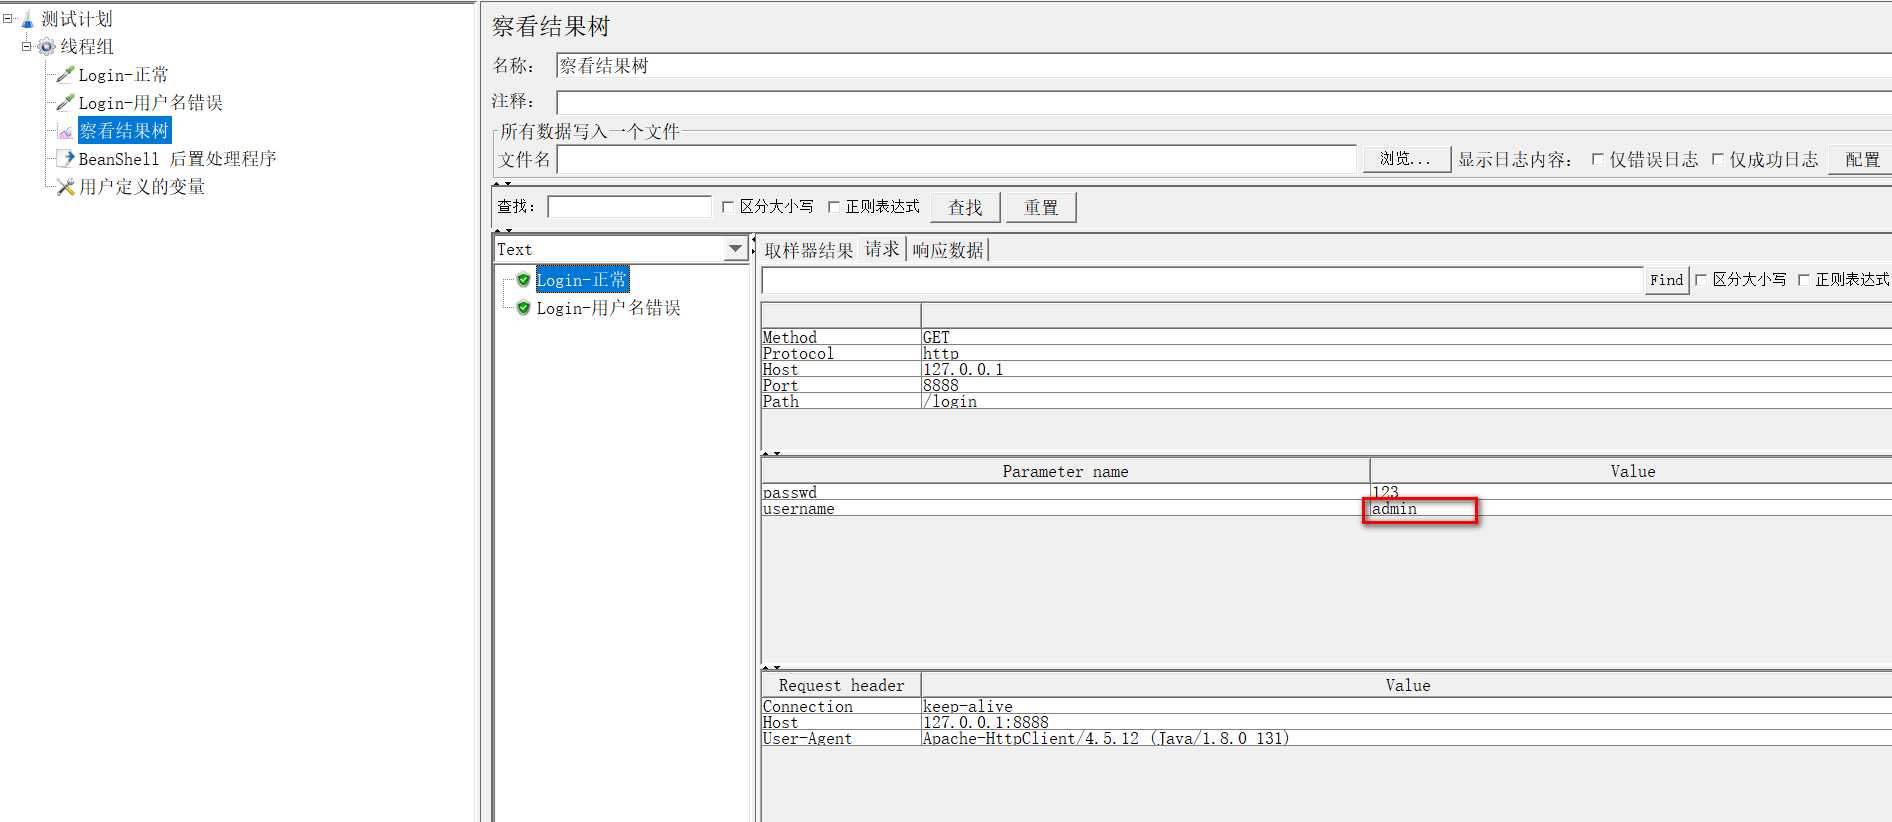Focus the 查找 search input
This screenshot has width=1892, height=822.
[x=629, y=207]
